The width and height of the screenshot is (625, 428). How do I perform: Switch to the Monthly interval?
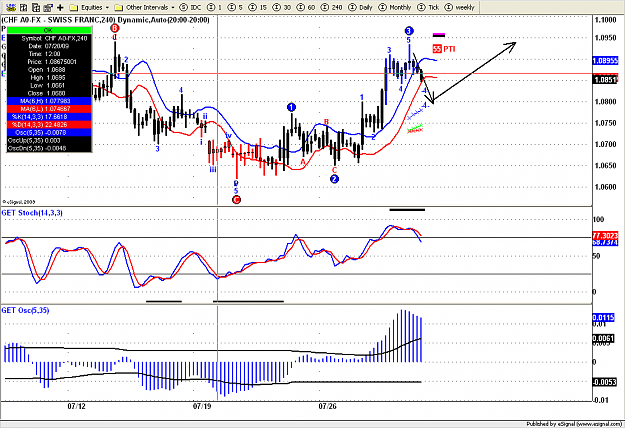394,7
